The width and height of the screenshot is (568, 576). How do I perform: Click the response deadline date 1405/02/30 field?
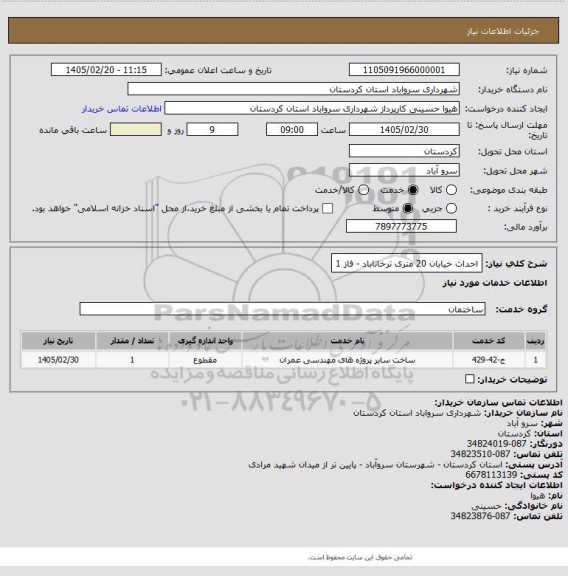[404, 130]
